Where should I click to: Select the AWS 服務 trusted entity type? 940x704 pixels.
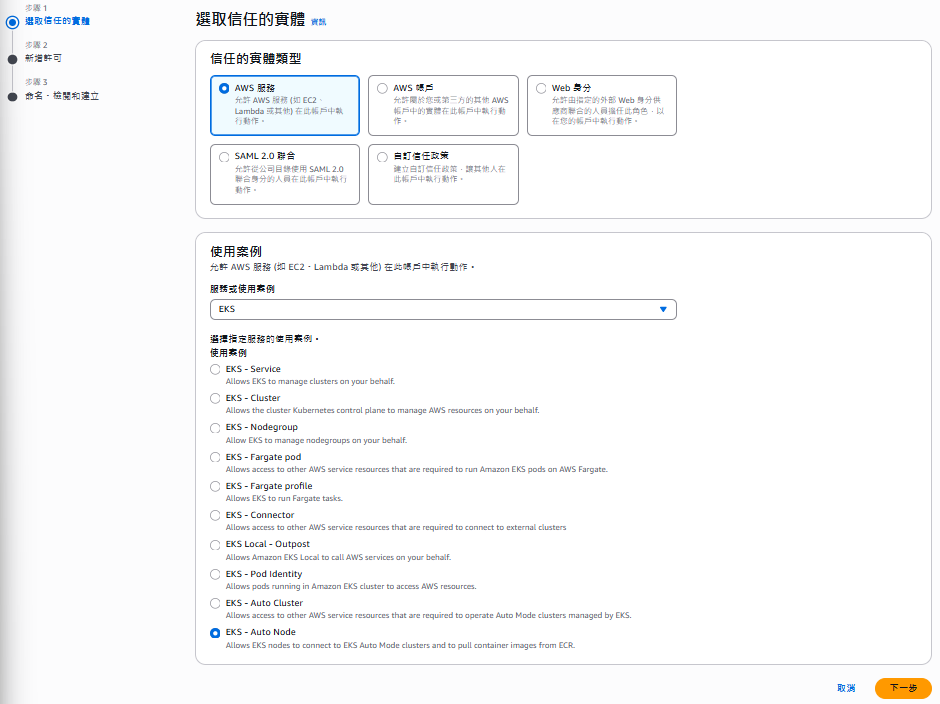click(x=285, y=105)
